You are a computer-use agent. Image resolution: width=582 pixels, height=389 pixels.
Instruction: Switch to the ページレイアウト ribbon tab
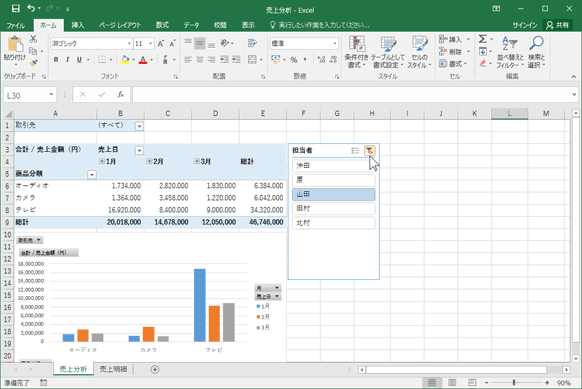[120, 25]
